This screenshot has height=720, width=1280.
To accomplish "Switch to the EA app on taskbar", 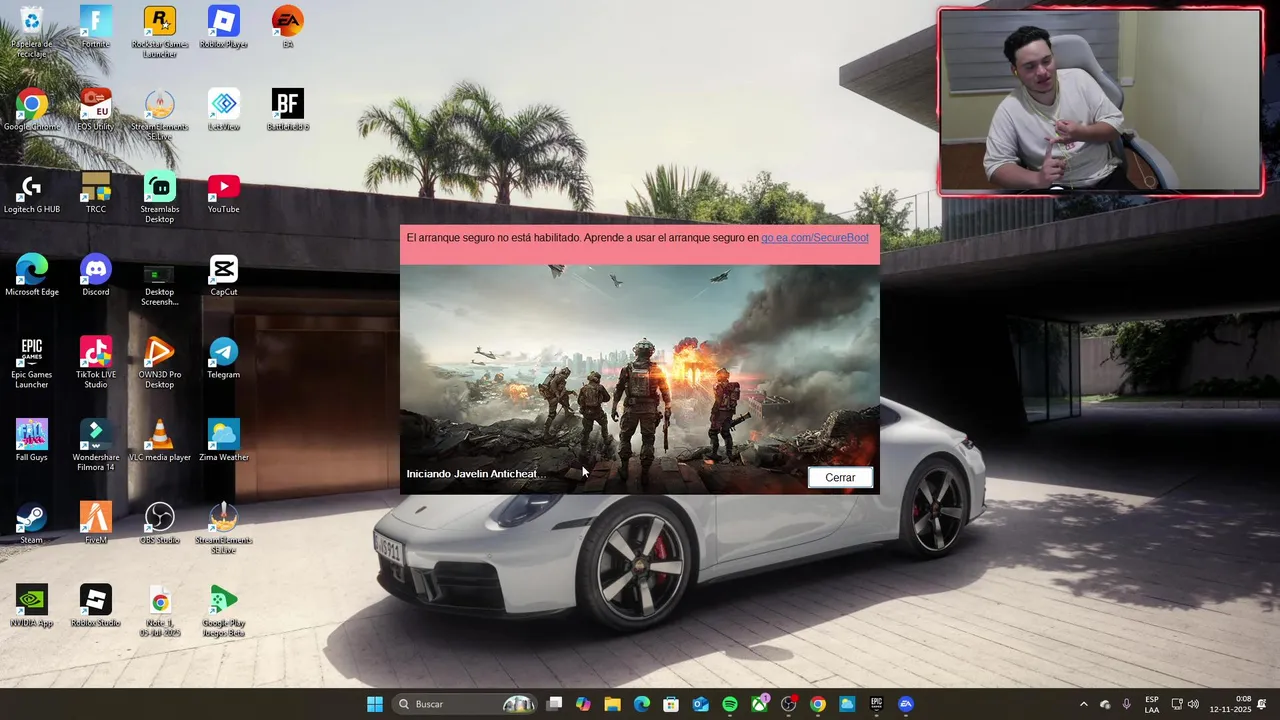I will tap(906, 704).
